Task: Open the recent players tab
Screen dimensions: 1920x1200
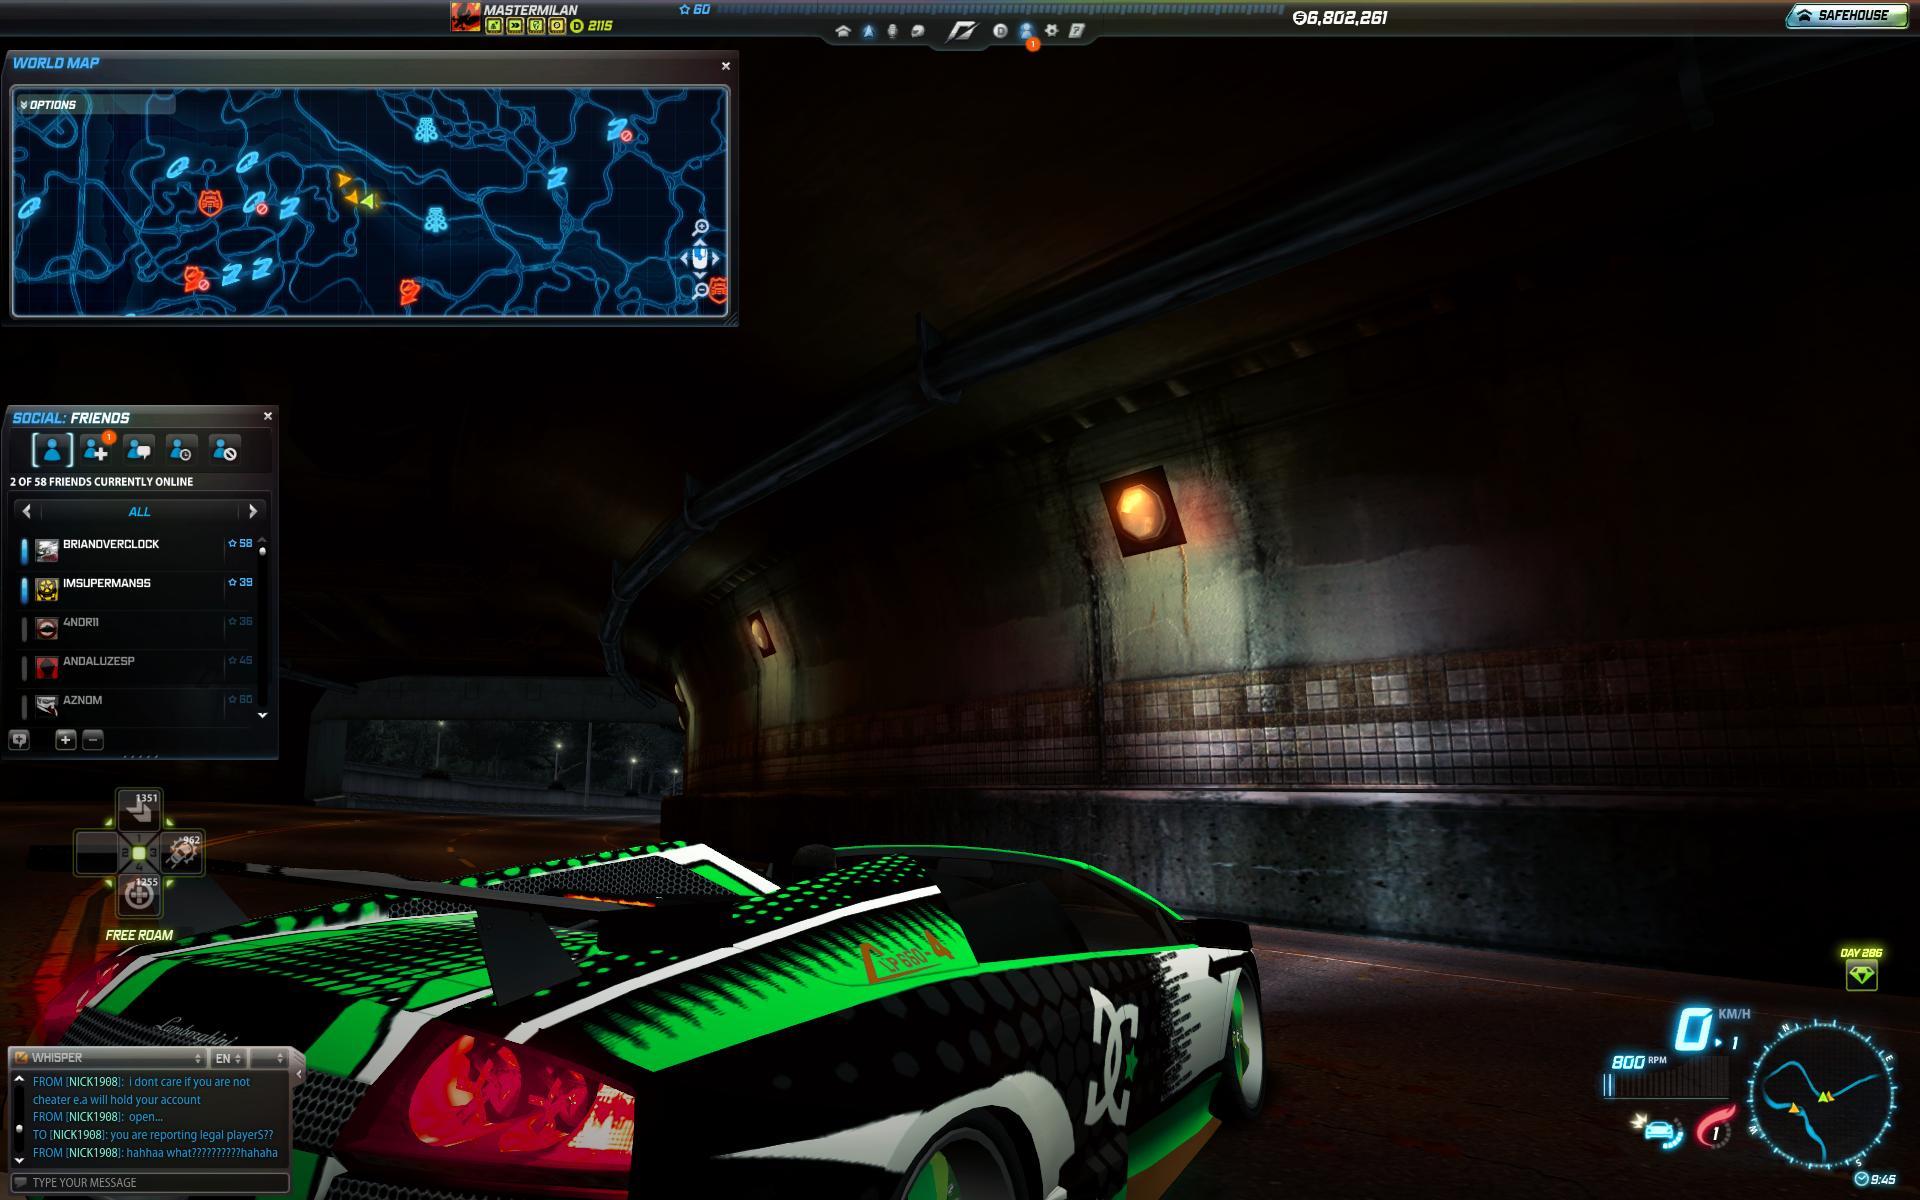Action: point(181,451)
